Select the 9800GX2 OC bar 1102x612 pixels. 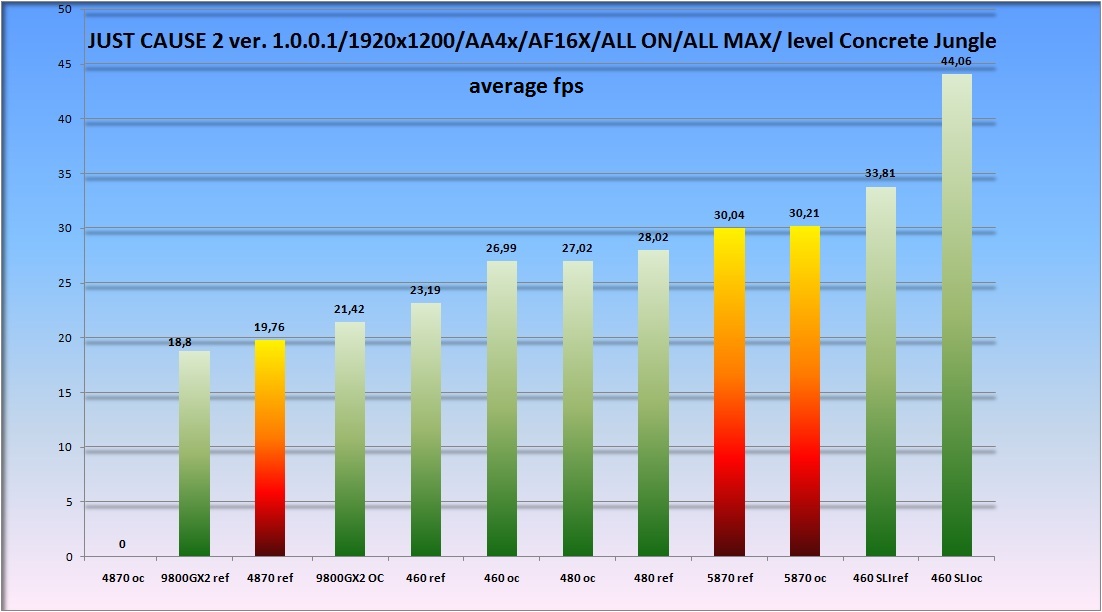pos(350,439)
